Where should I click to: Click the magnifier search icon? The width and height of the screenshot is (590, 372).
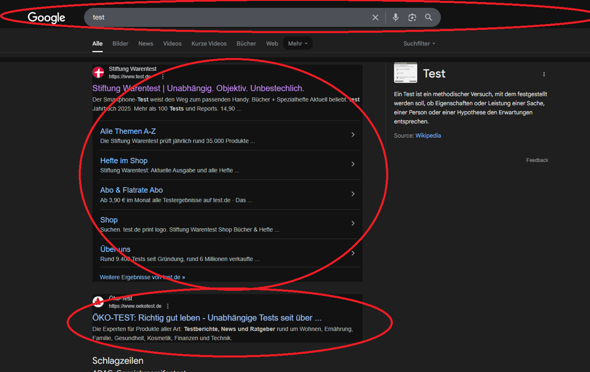429,17
